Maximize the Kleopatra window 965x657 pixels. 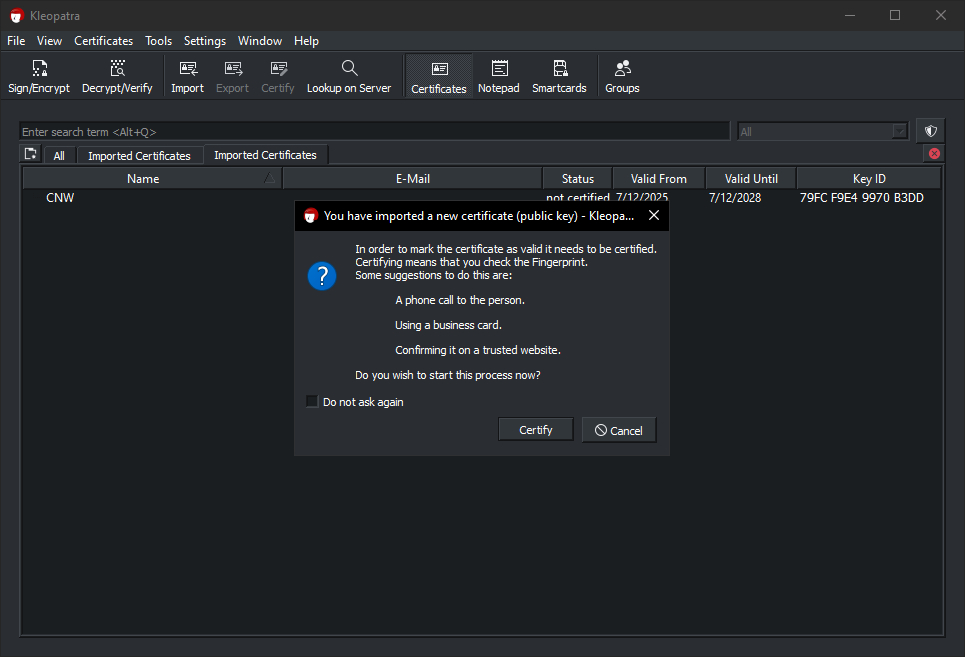tap(895, 15)
